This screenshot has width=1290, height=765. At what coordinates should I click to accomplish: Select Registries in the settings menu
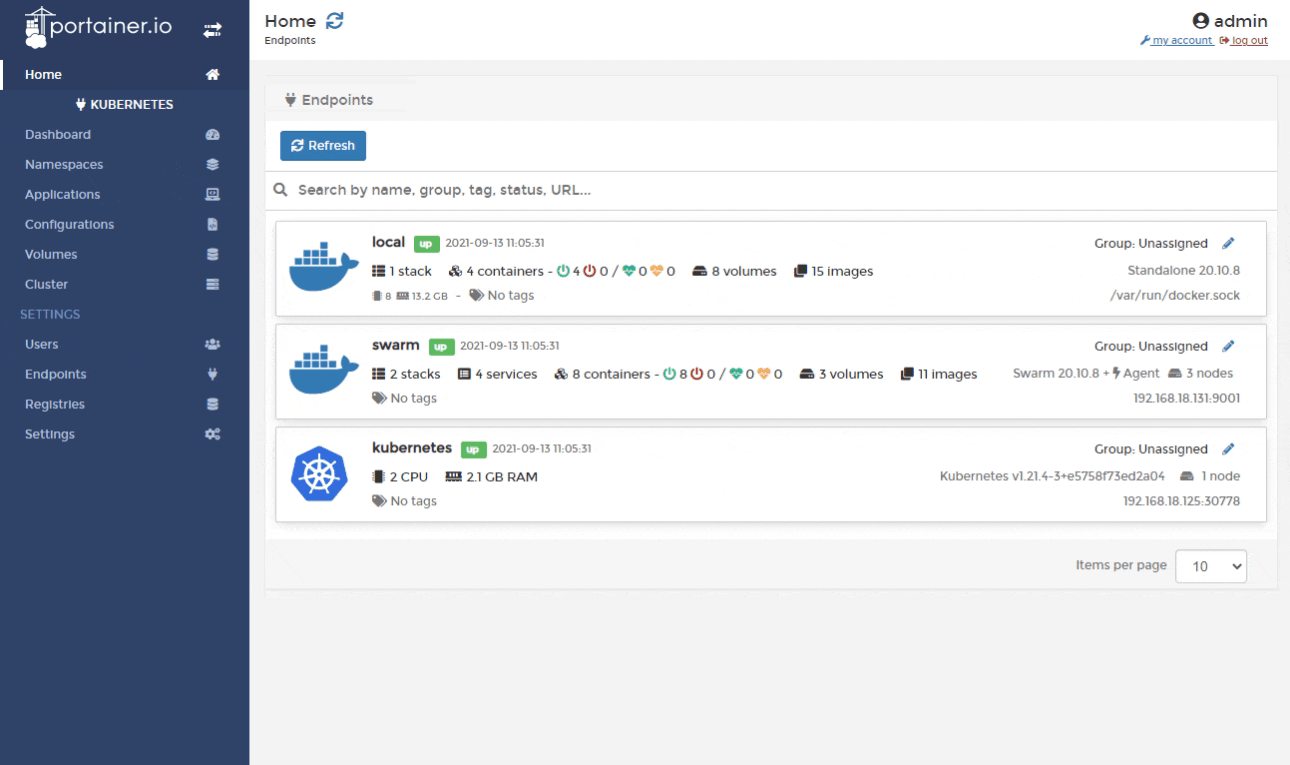[55, 404]
